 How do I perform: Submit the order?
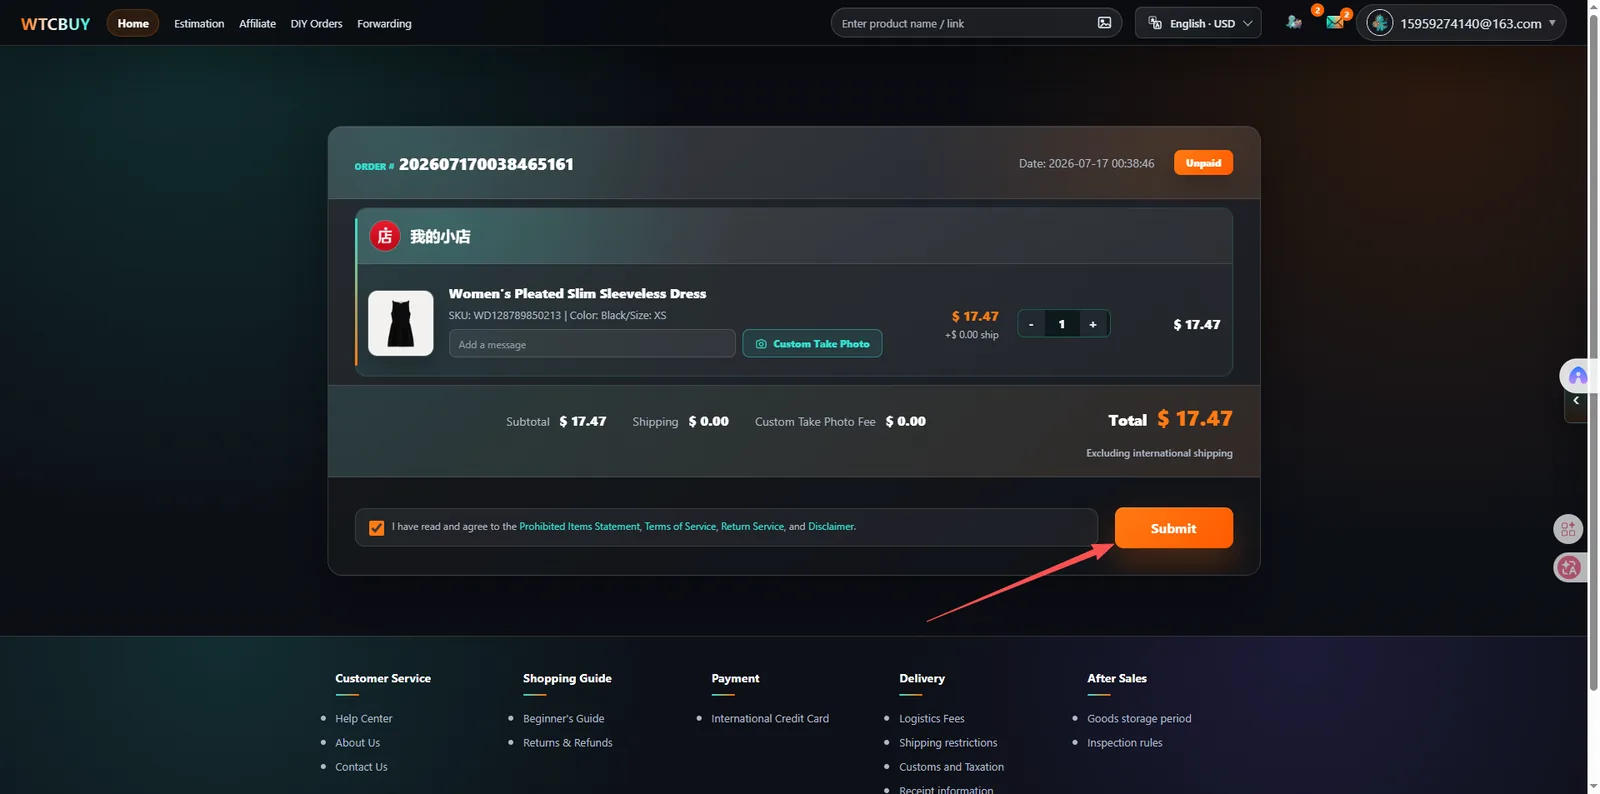[1174, 528]
